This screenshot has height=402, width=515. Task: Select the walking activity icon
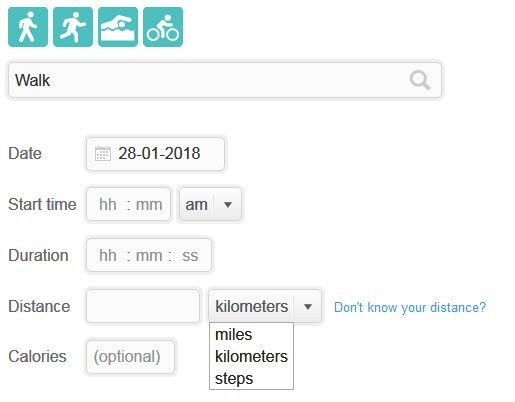(28, 27)
